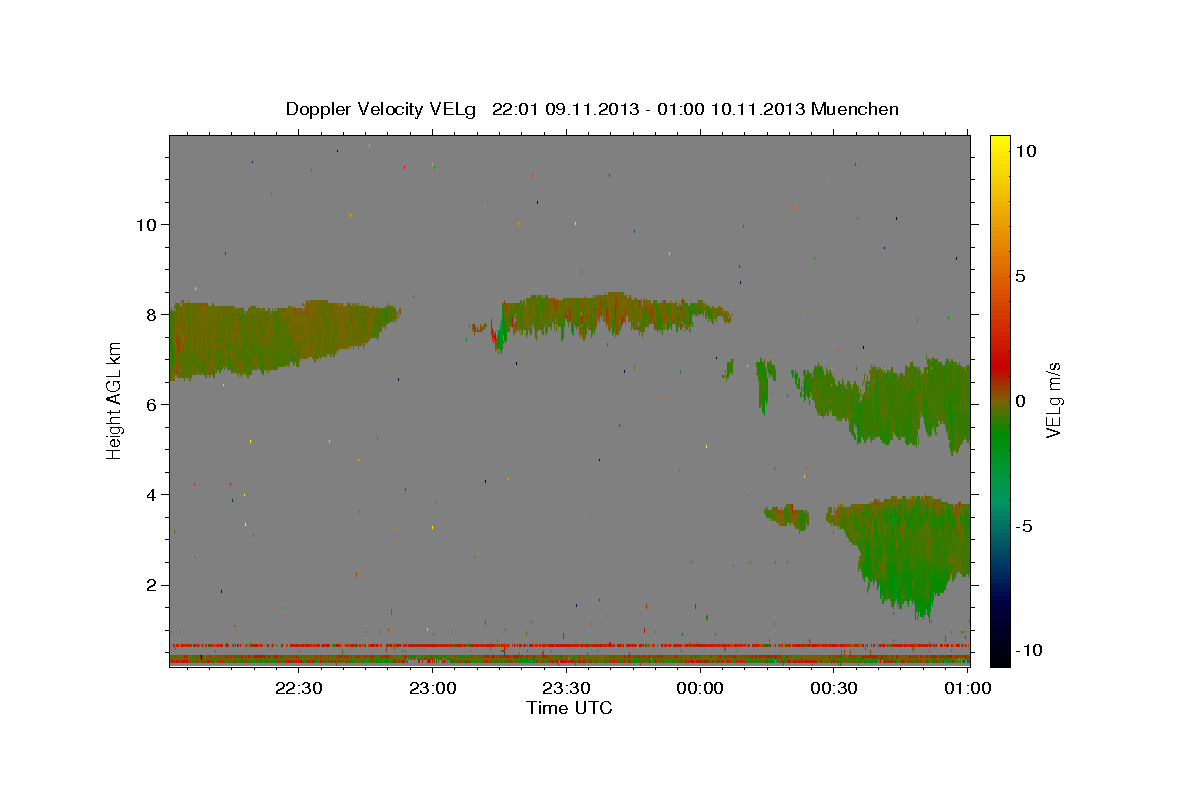
Task: Click the colorbar label '0'
Action: 1020,401
